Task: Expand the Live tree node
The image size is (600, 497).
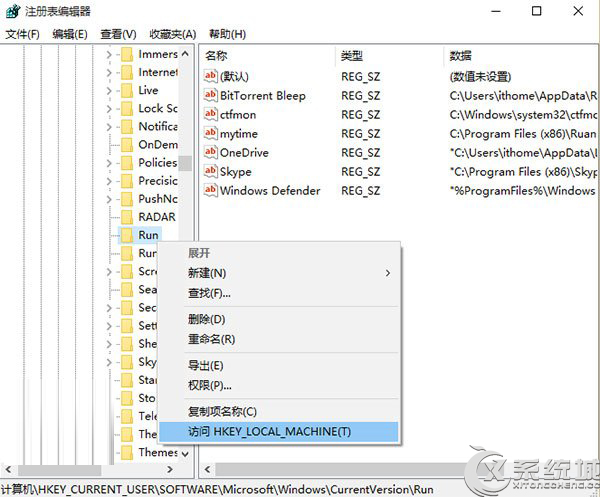Action: [109, 91]
